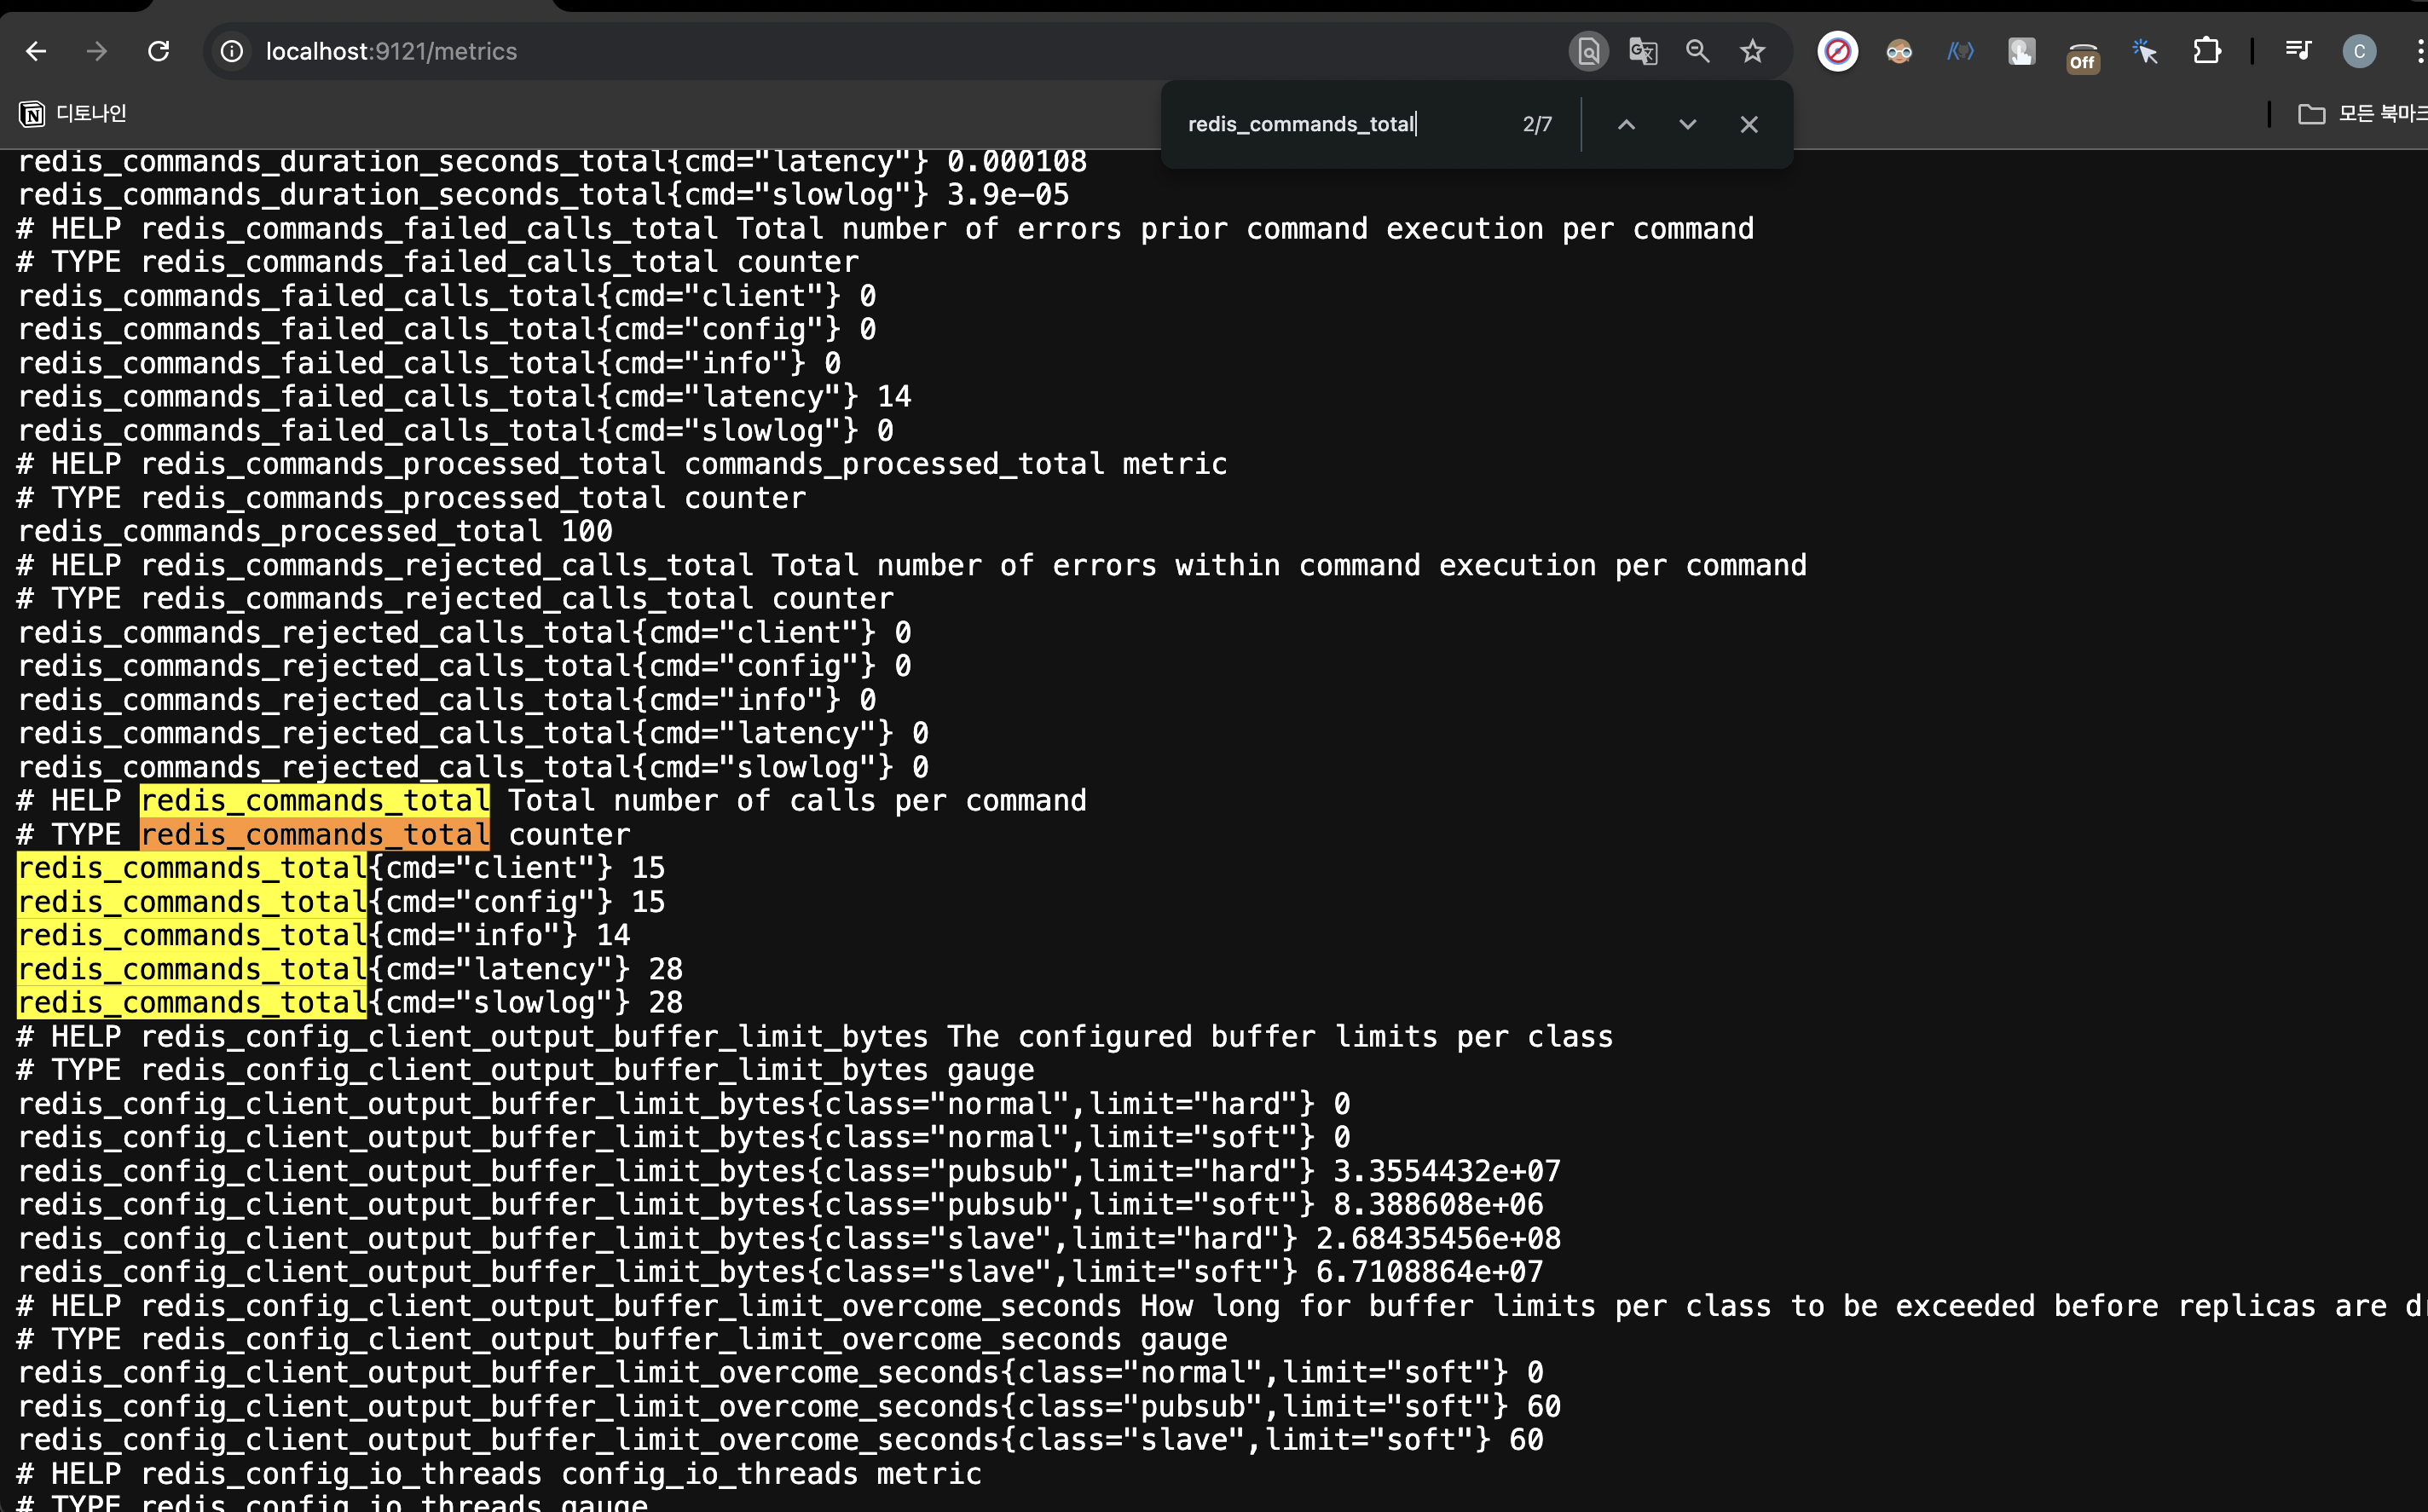Toggle the red blocker extension icon
This screenshot has width=2428, height=1512.
[x=1837, y=51]
